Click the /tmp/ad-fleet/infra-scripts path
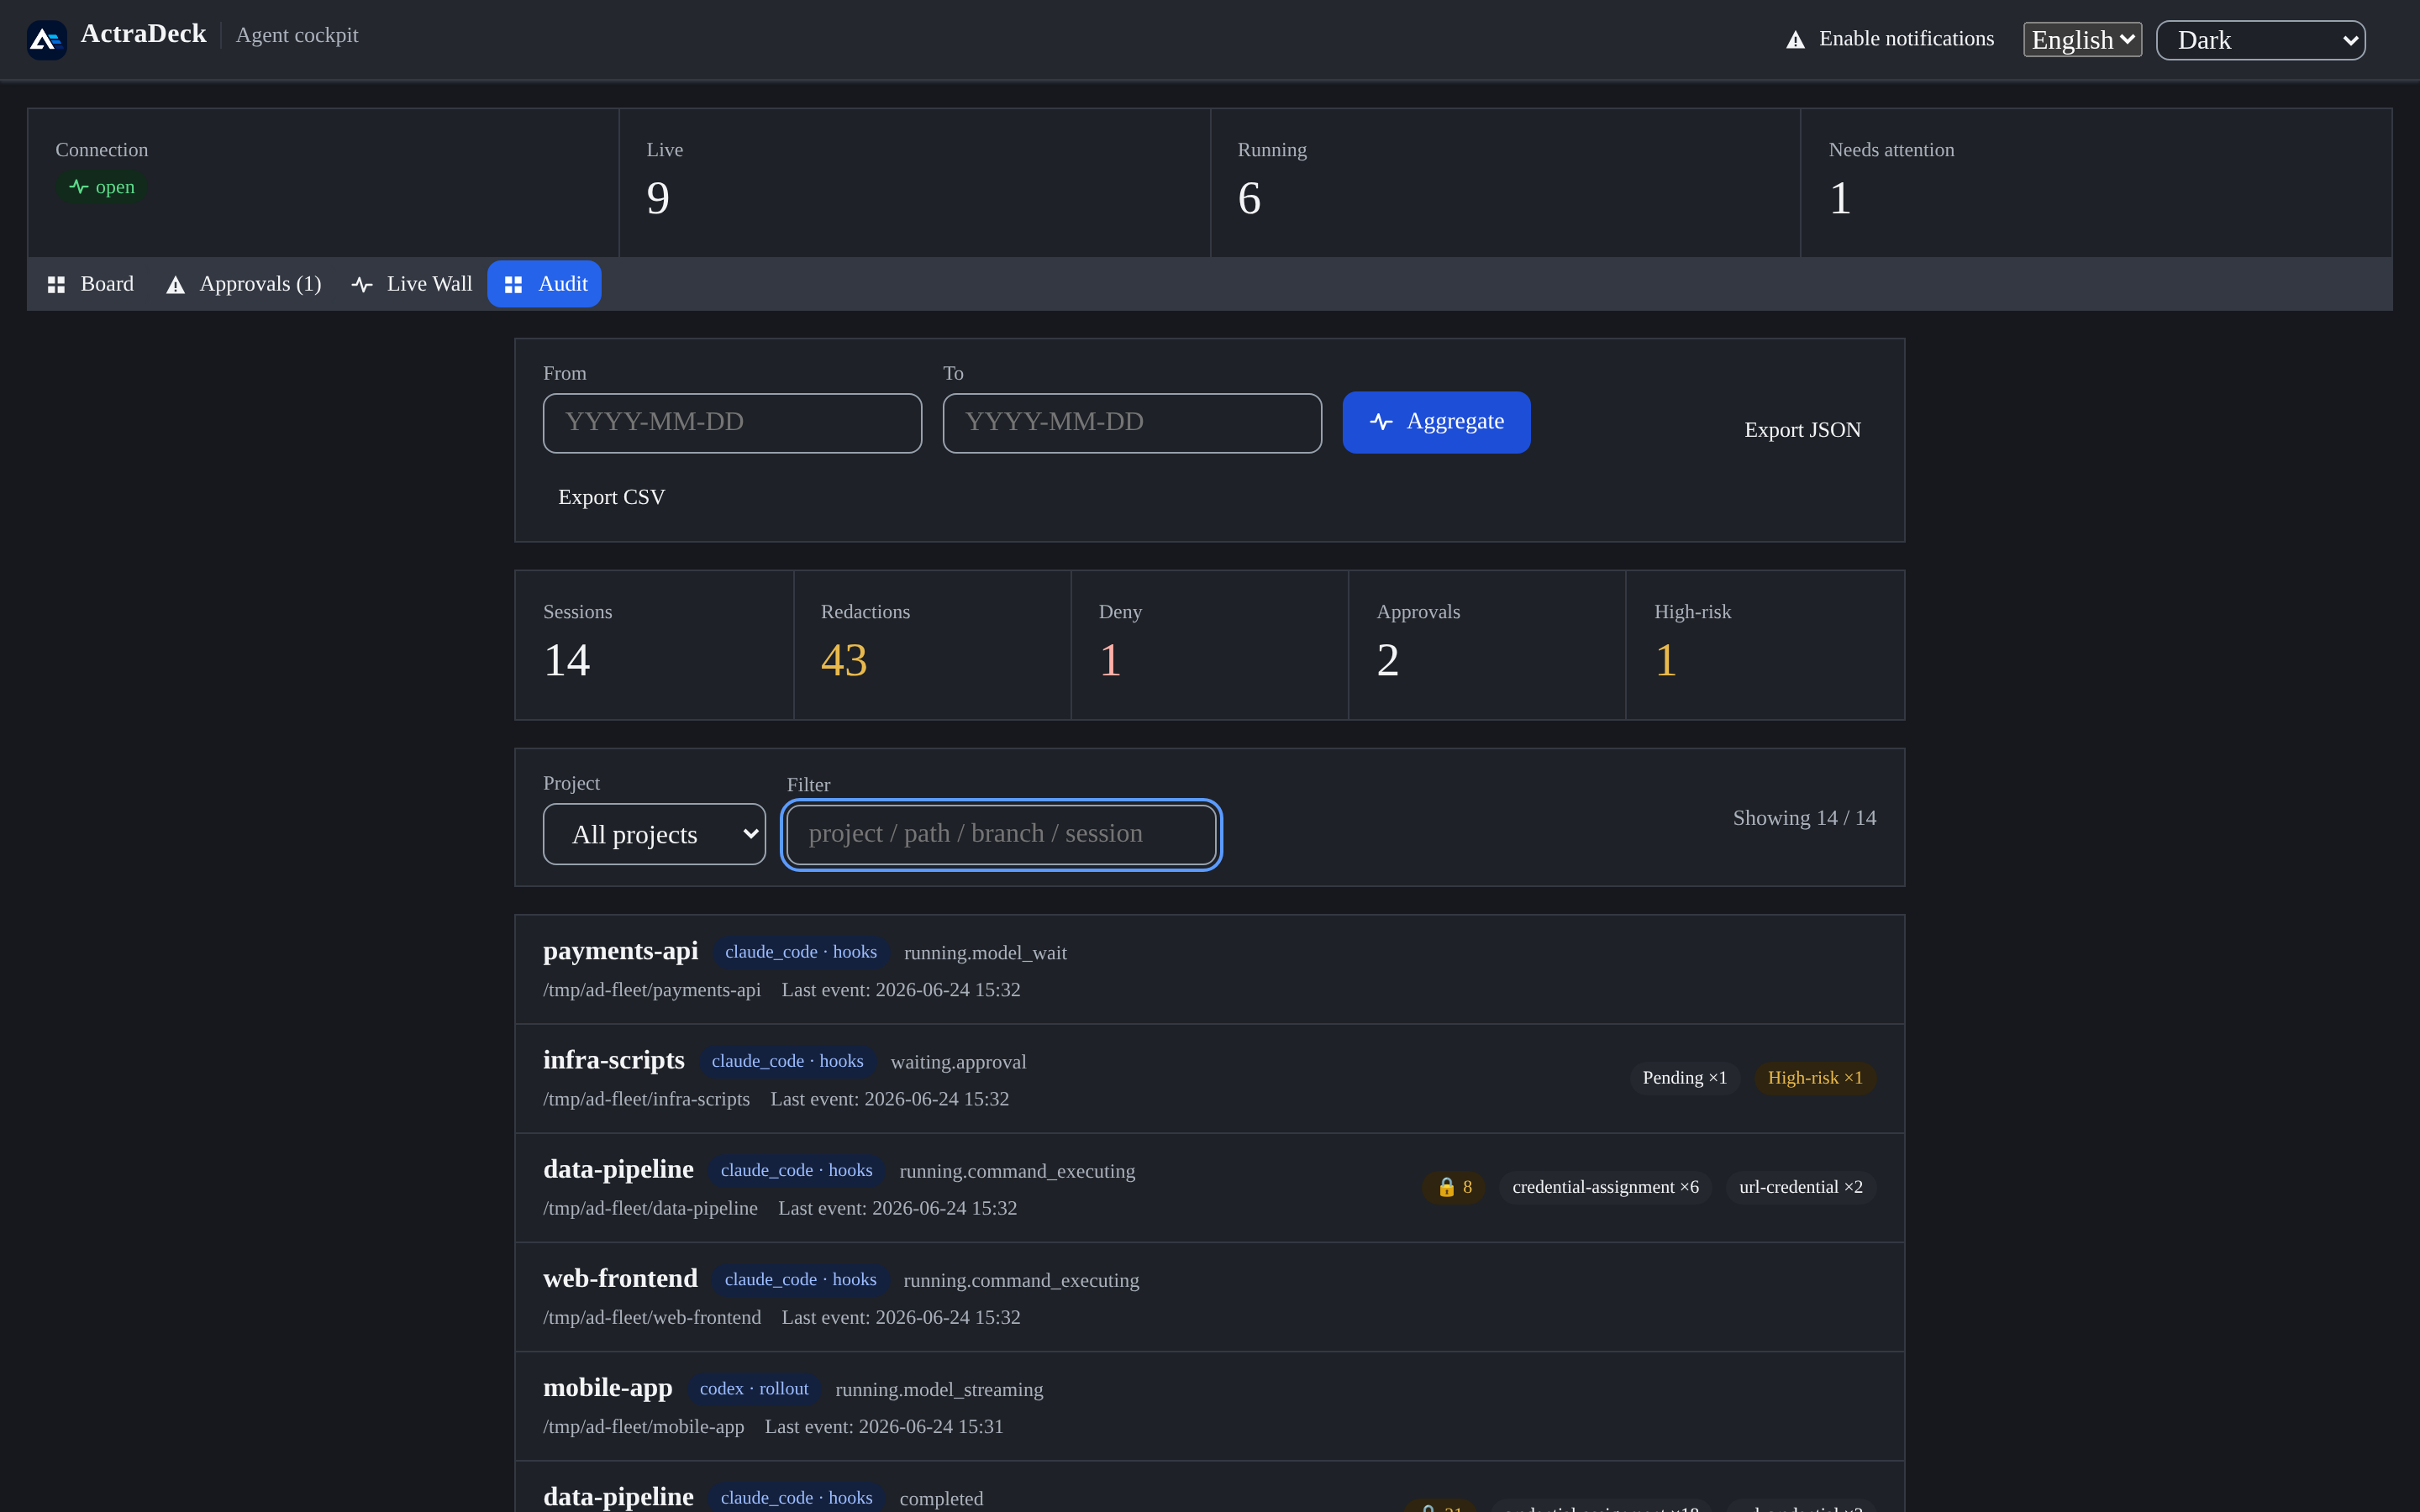The height and width of the screenshot is (1512, 2420). pos(646,1099)
